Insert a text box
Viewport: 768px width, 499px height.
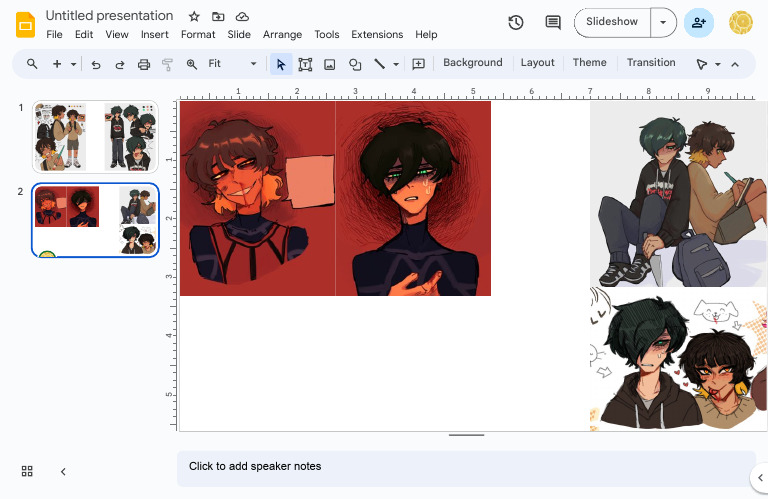point(305,64)
